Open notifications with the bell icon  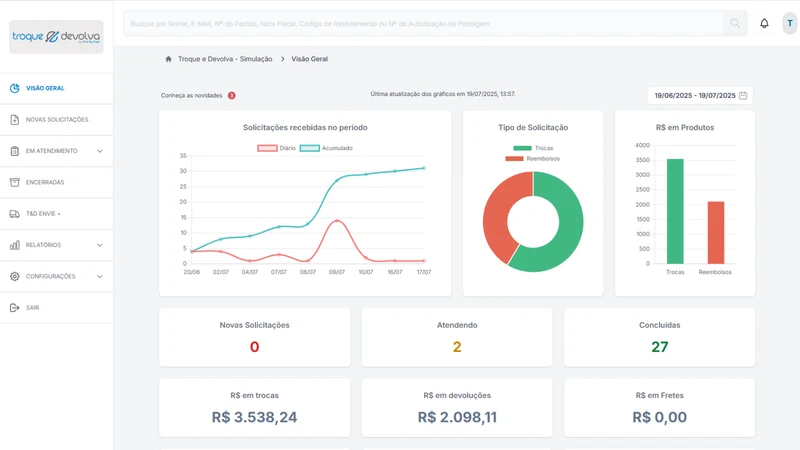[764, 23]
